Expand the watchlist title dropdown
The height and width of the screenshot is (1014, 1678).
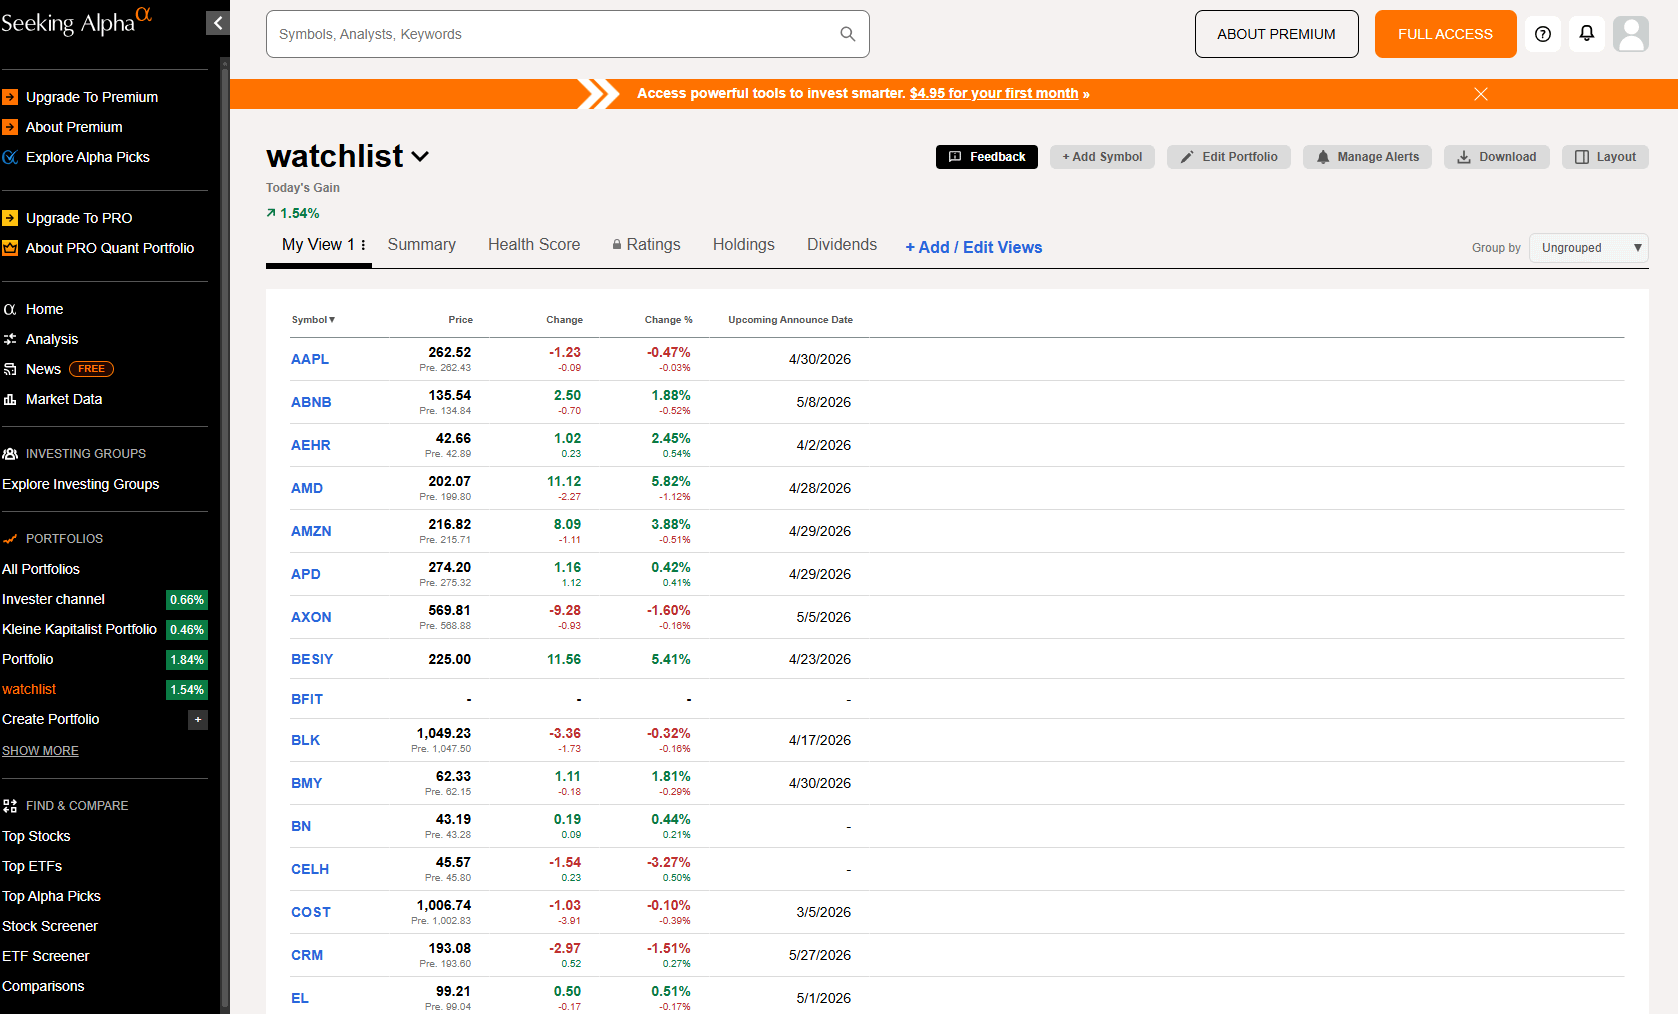coord(420,157)
